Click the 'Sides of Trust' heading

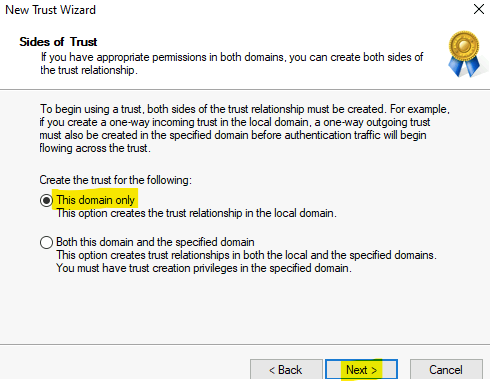click(x=58, y=42)
